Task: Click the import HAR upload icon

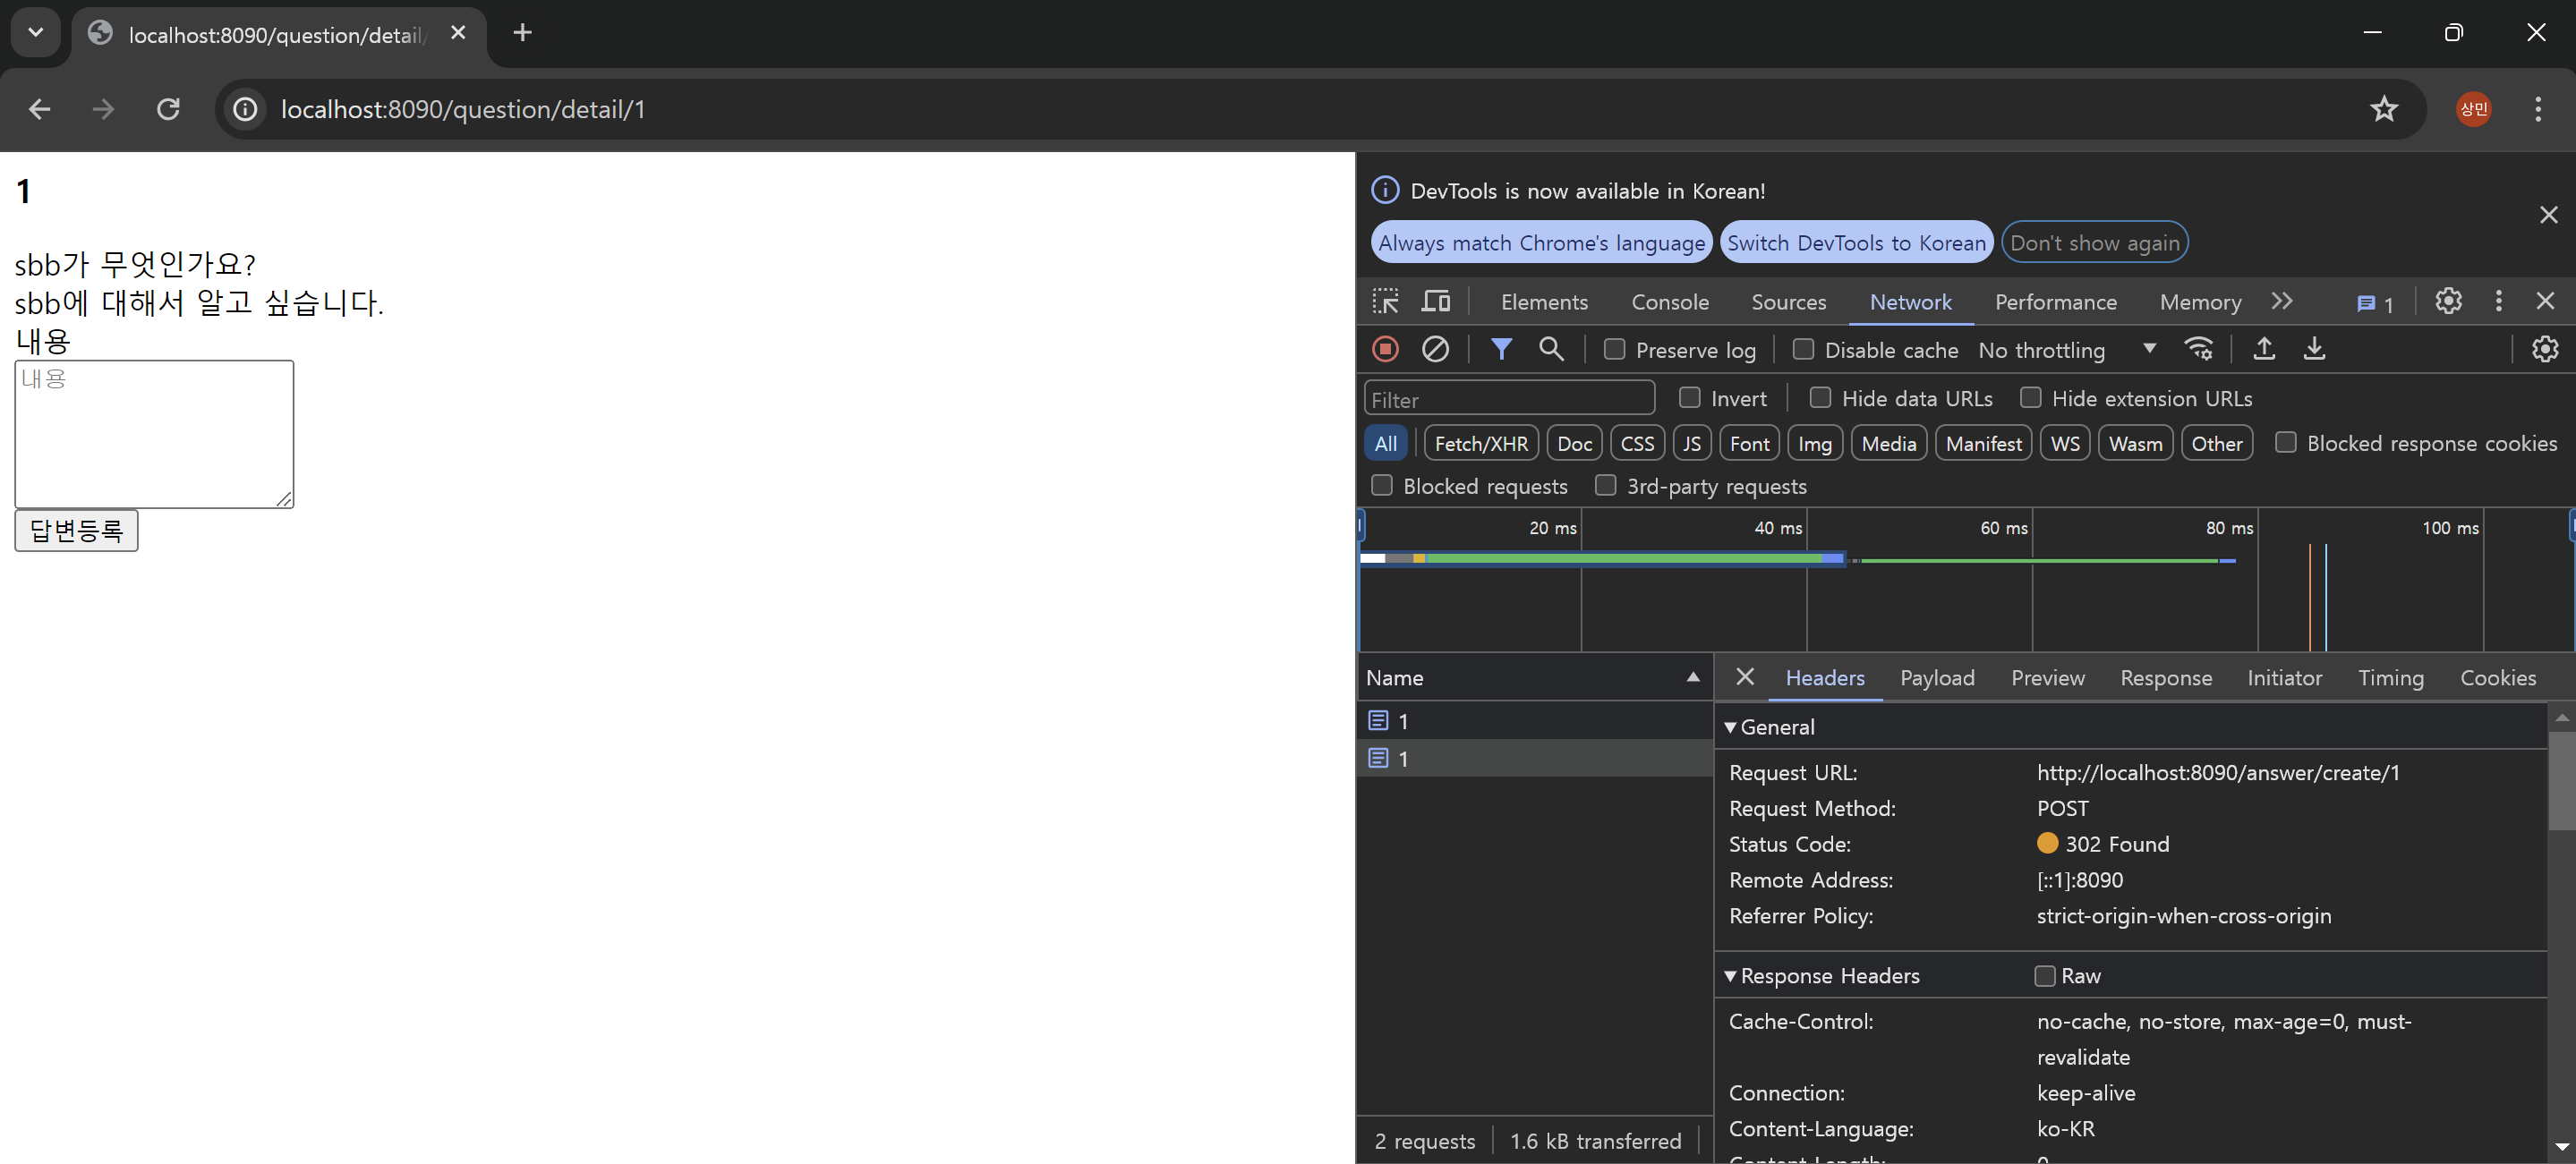Action: pyautogui.click(x=2264, y=349)
